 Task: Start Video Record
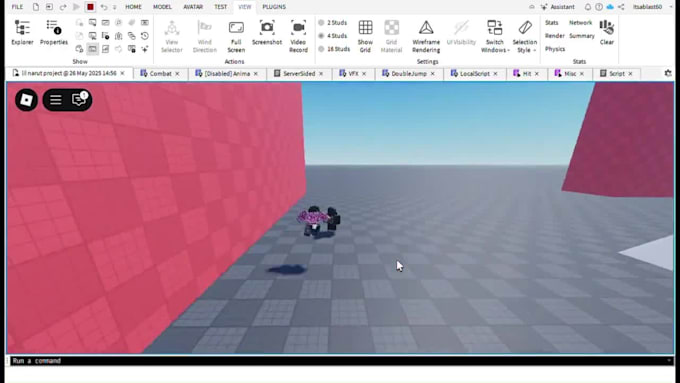click(x=298, y=37)
